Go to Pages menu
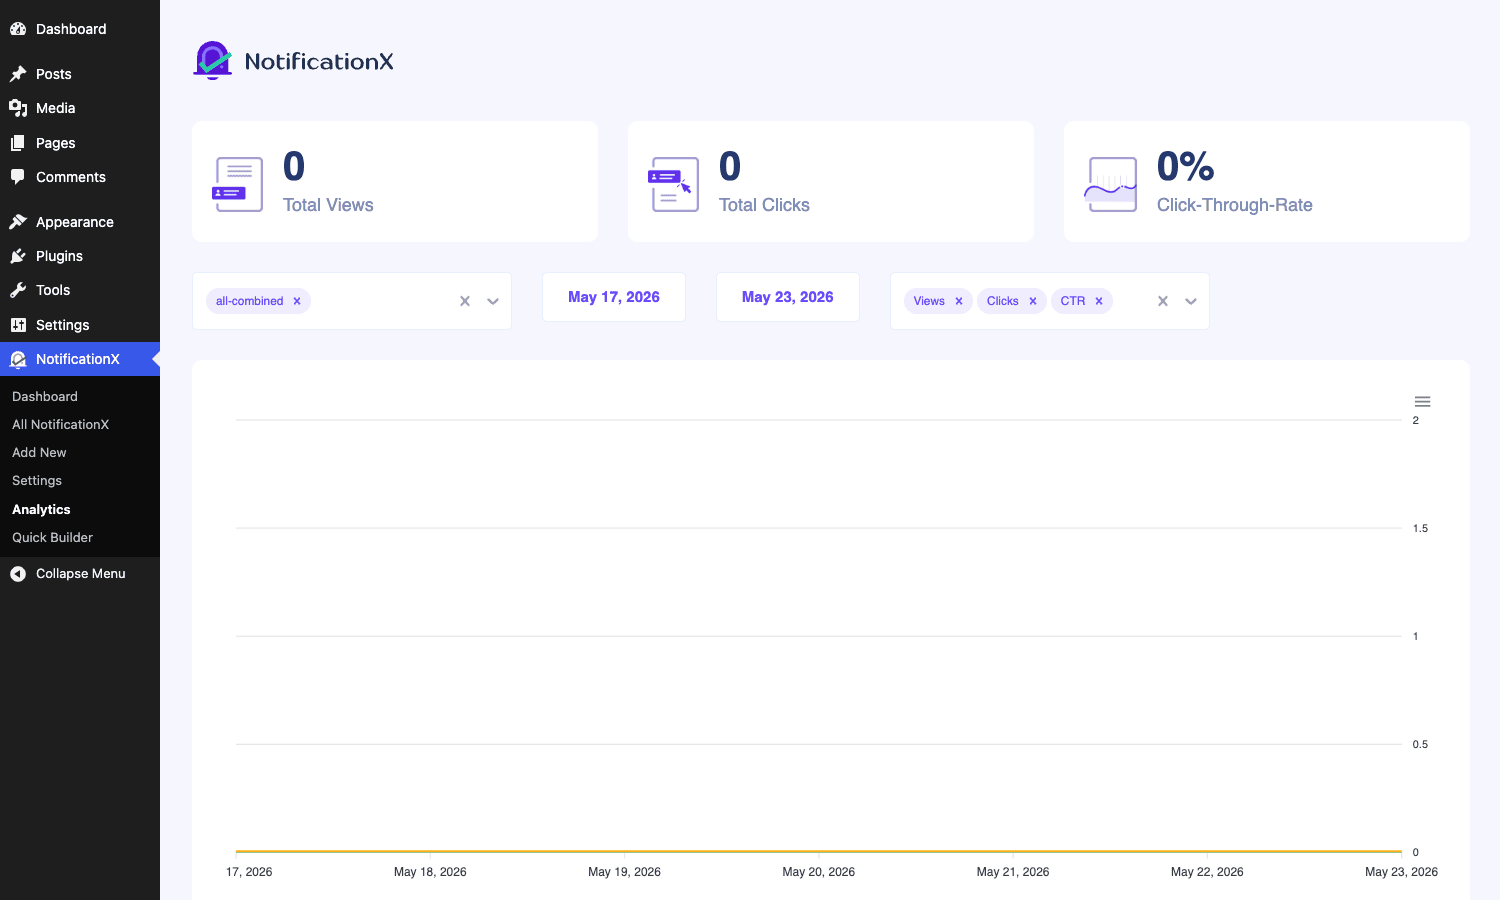The height and width of the screenshot is (900, 1500). 80,143
